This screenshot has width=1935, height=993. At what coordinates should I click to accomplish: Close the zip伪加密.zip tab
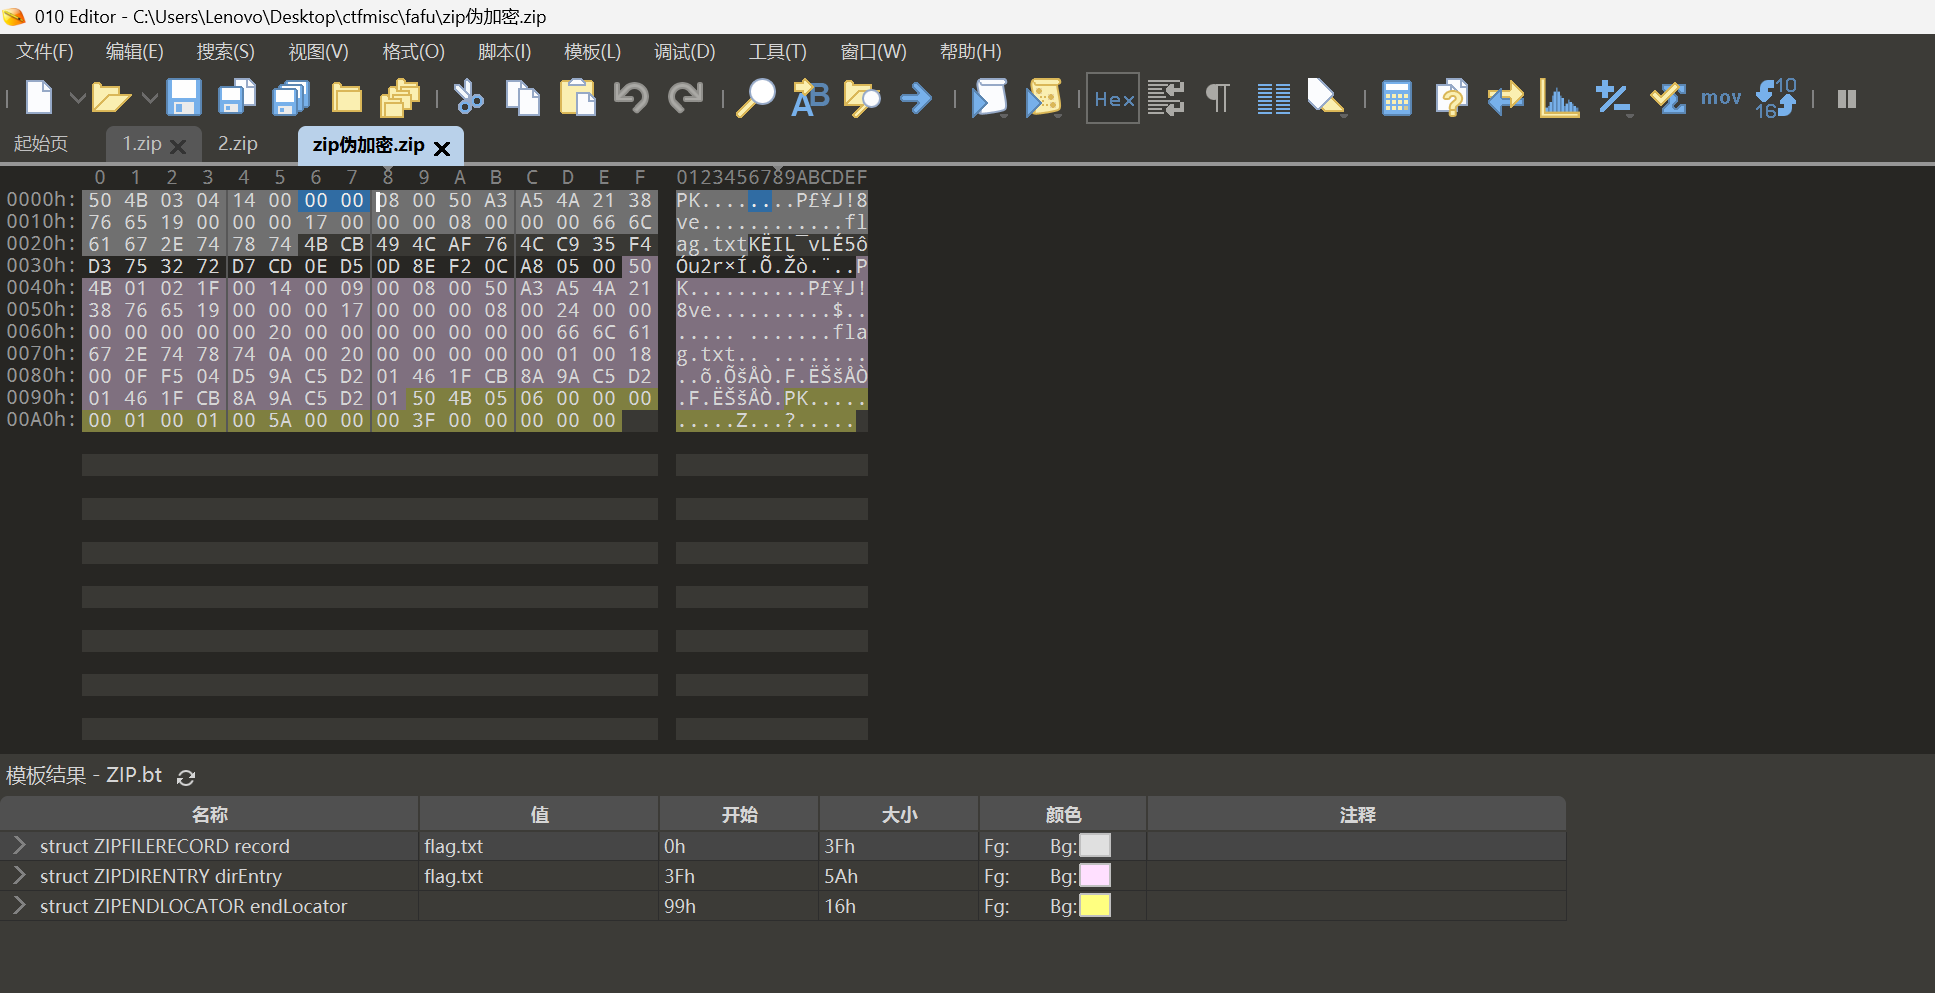442,148
